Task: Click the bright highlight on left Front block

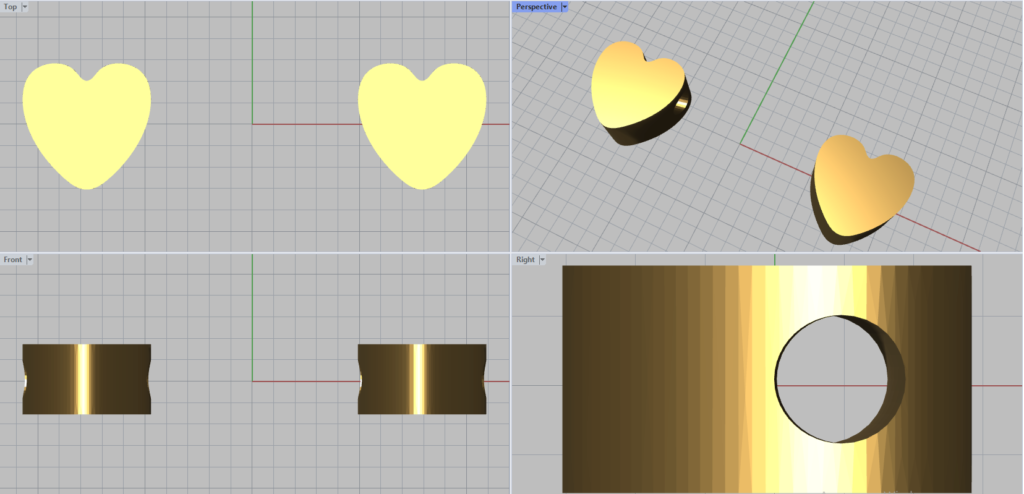Action: (84, 379)
